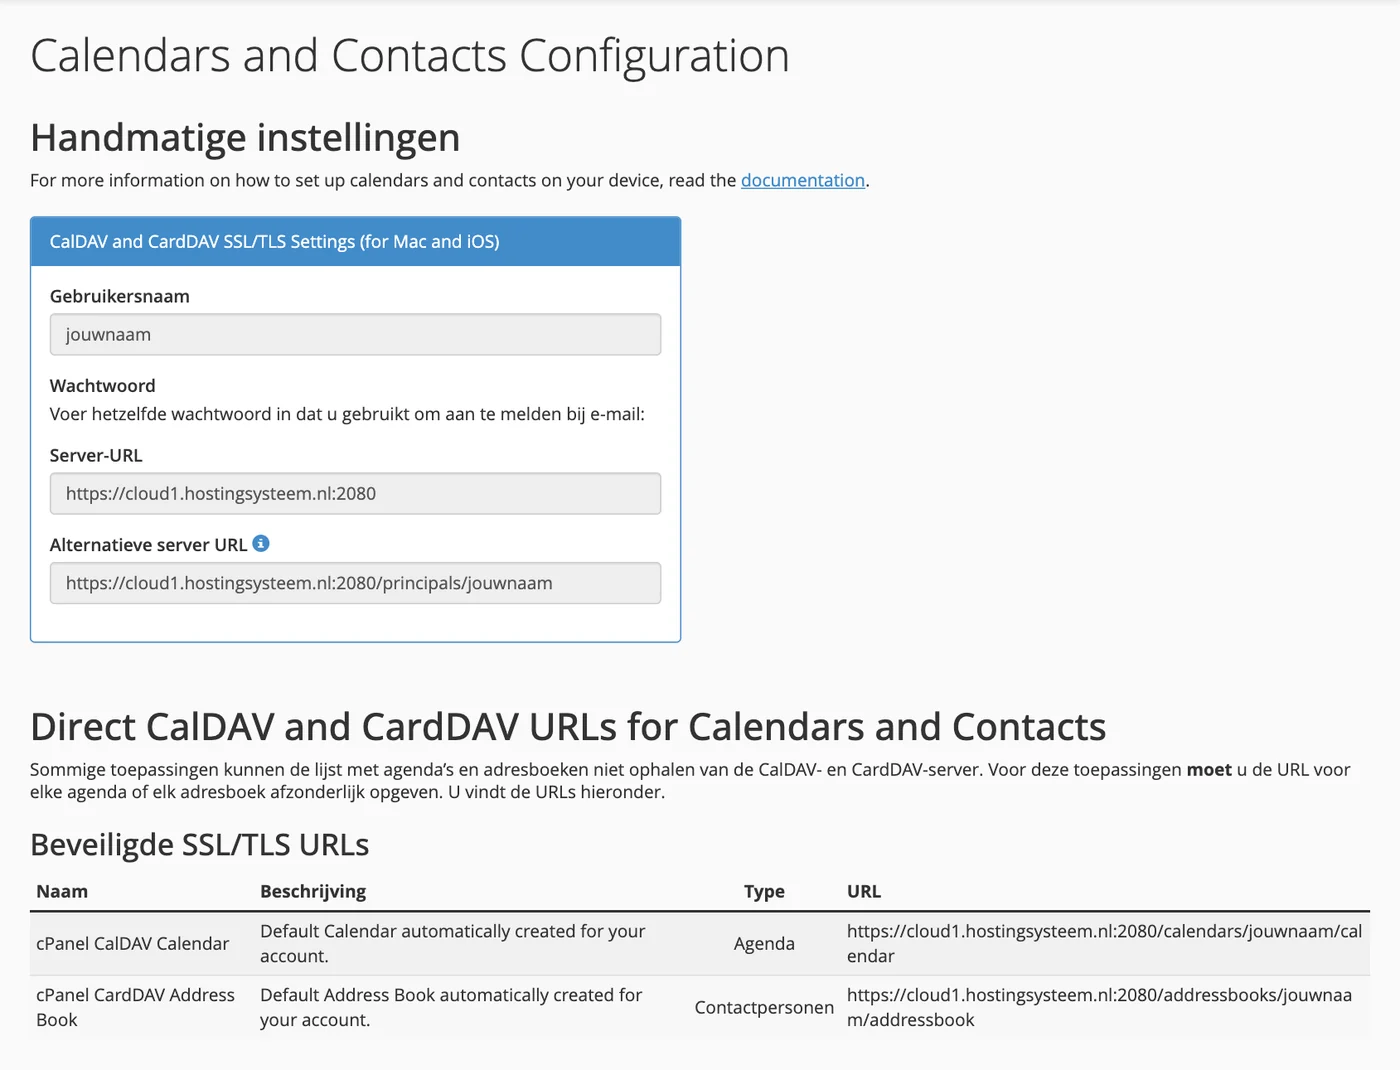Viewport: 1400px width, 1070px height.
Task: Click the URL column header
Action: coord(864,891)
